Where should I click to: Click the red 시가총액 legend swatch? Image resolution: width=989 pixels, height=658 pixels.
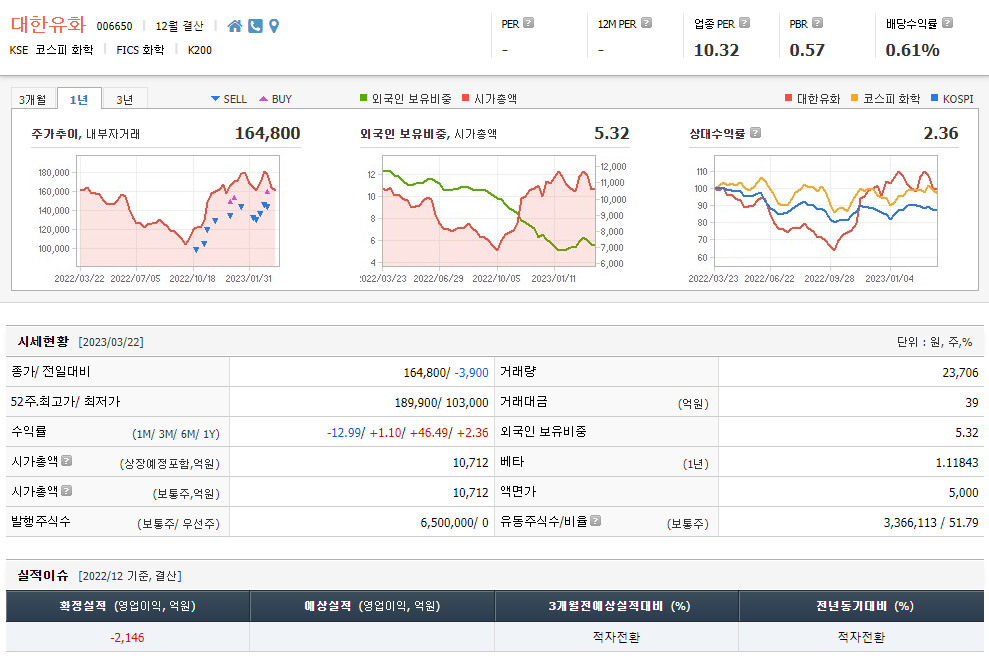click(x=465, y=98)
